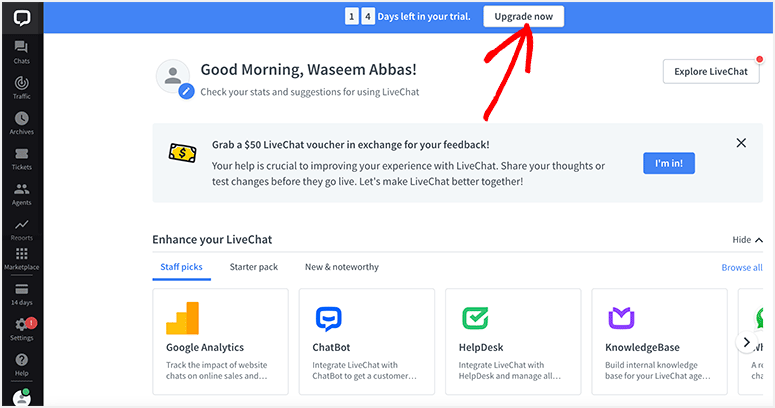This screenshot has width=775, height=408.
Task: Open the Browse all link
Action: click(742, 268)
